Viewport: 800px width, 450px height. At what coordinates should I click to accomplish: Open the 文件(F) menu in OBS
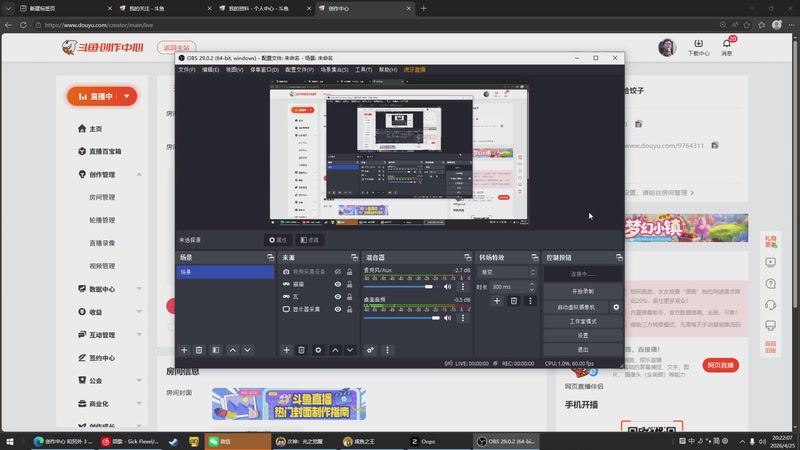coord(187,70)
